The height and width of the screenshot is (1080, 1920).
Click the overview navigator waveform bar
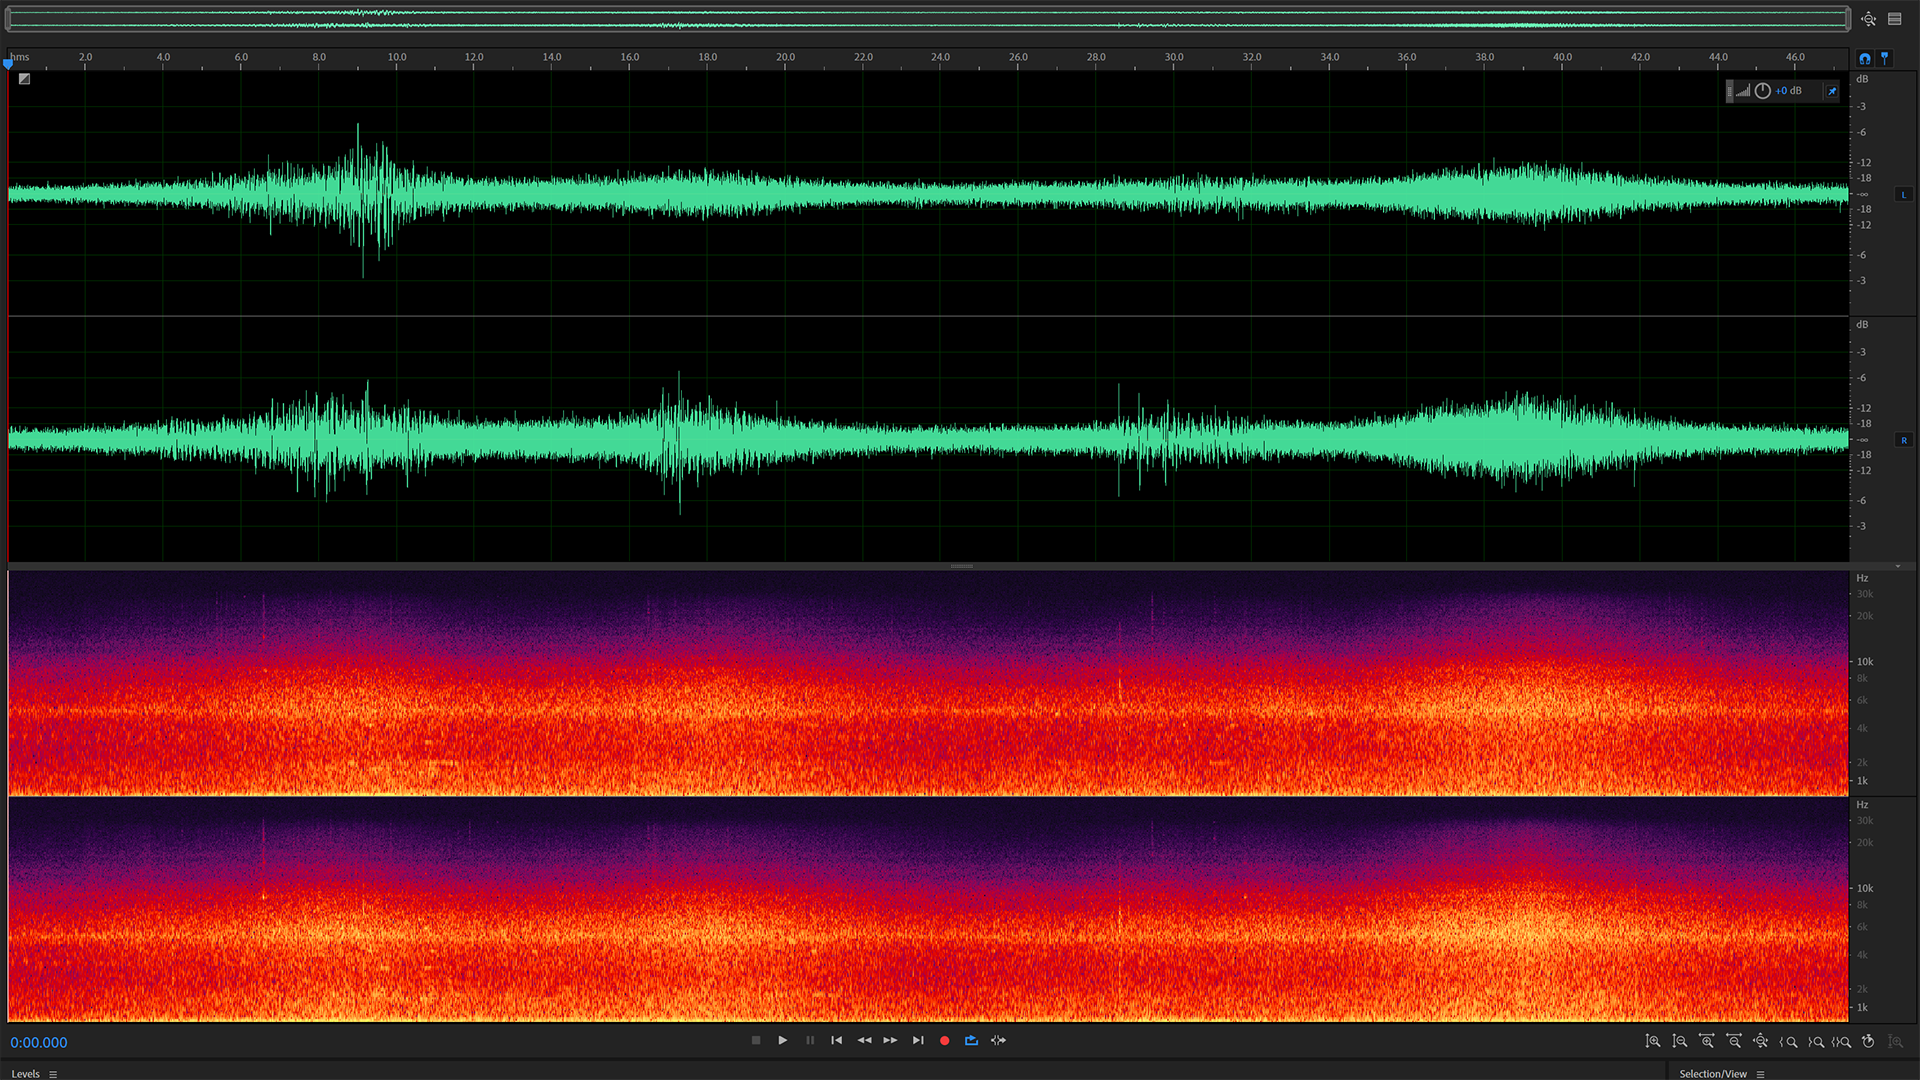[x=928, y=19]
